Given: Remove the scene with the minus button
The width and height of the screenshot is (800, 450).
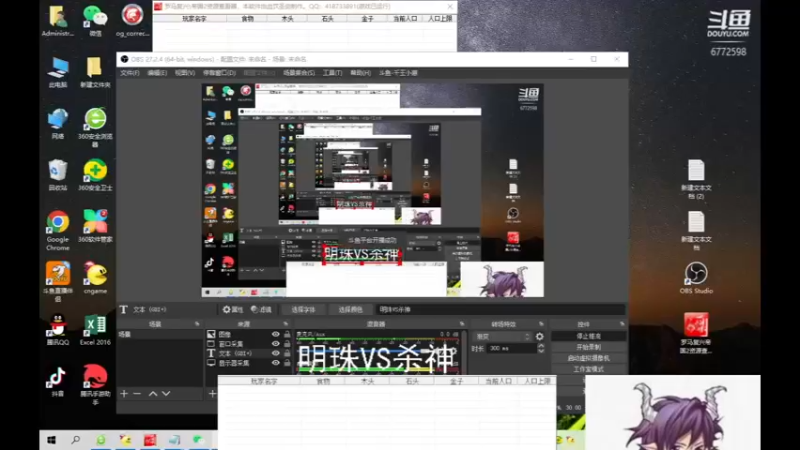Looking at the screenshot, I should (x=137, y=393).
